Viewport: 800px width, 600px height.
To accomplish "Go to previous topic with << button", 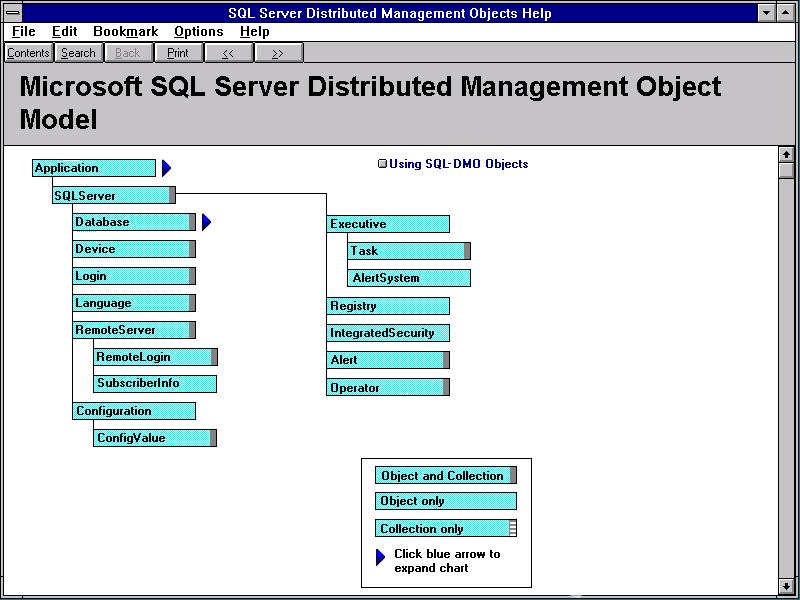I will point(228,53).
